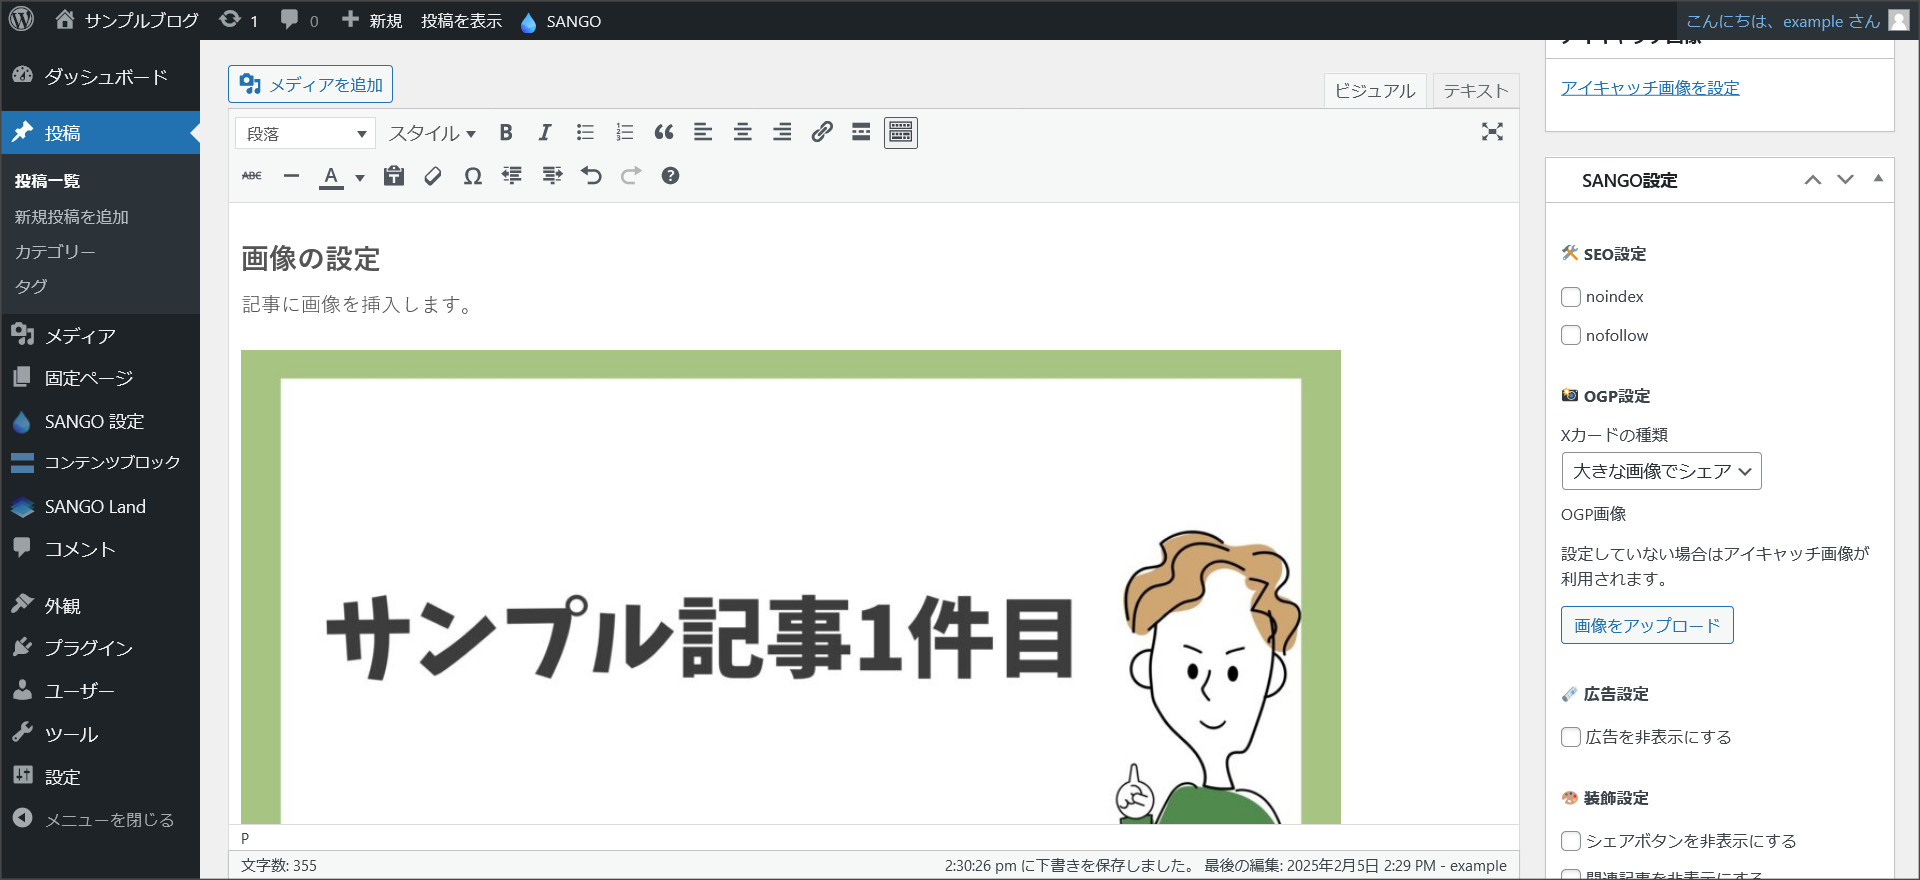
Task: Switch to the テキスト editor tab
Action: click(1475, 91)
